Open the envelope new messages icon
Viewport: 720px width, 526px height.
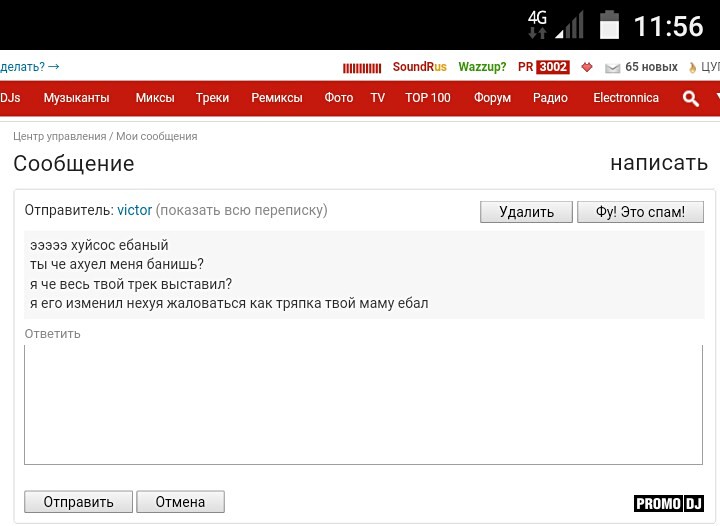(612, 67)
